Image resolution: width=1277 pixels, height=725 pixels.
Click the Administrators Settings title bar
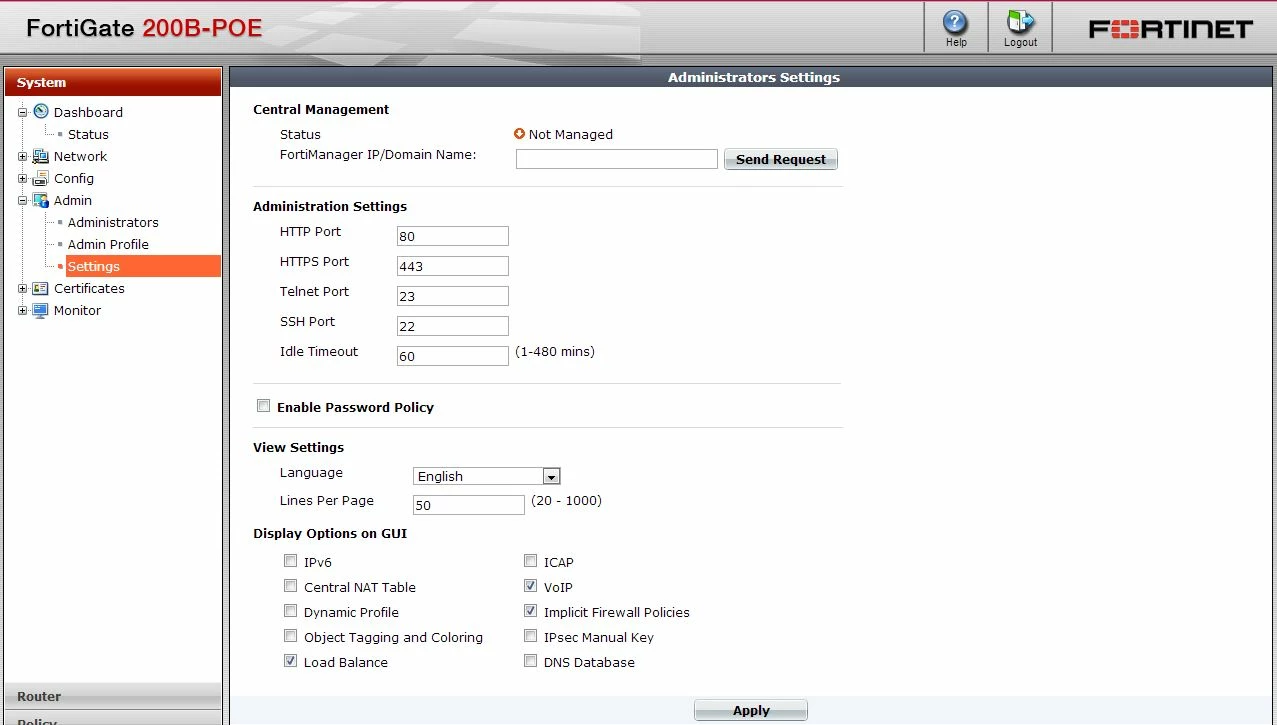(x=753, y=77)
